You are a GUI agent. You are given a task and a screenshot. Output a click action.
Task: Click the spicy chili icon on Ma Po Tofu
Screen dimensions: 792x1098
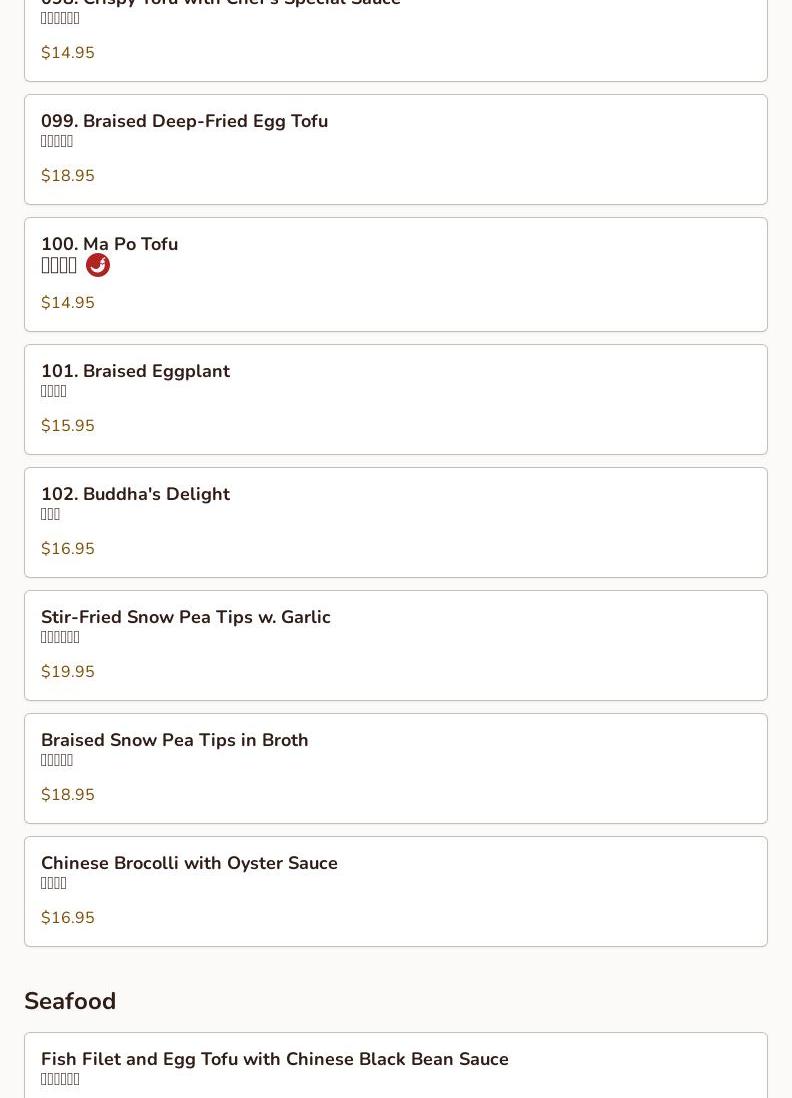[x=98, y=265]
